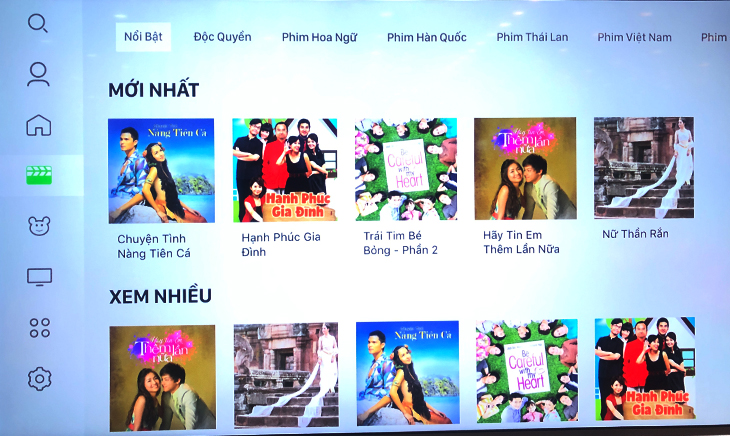Open the apps grid icon
The height and width of the screenshot is (436, 730).
40,328
